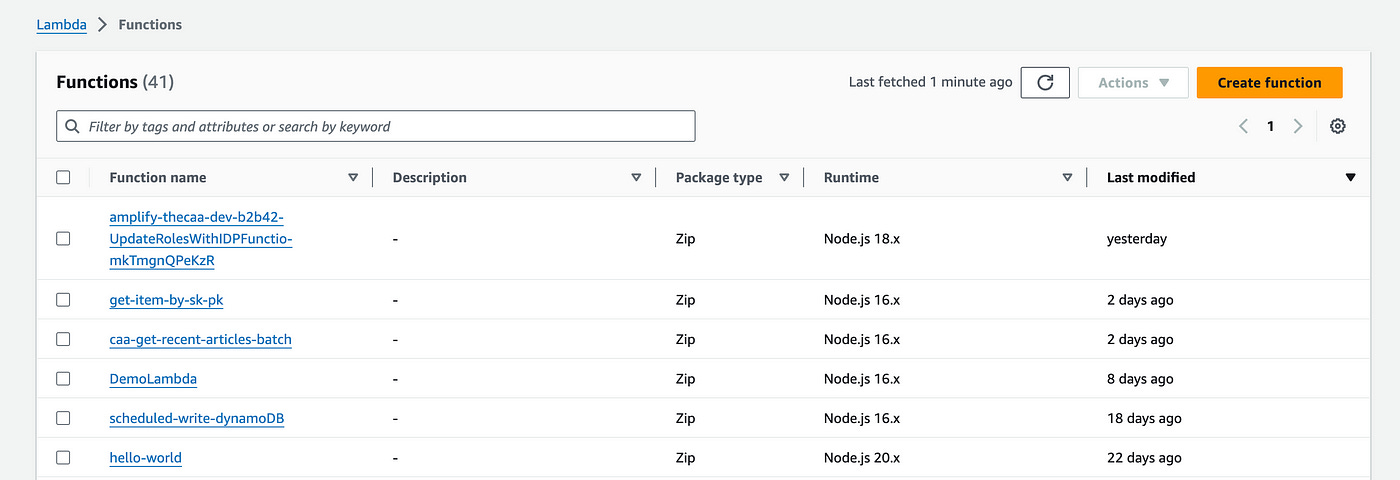1400x480 pixels.
Task: Open the hello-world function link
Action: click(146, 458)
